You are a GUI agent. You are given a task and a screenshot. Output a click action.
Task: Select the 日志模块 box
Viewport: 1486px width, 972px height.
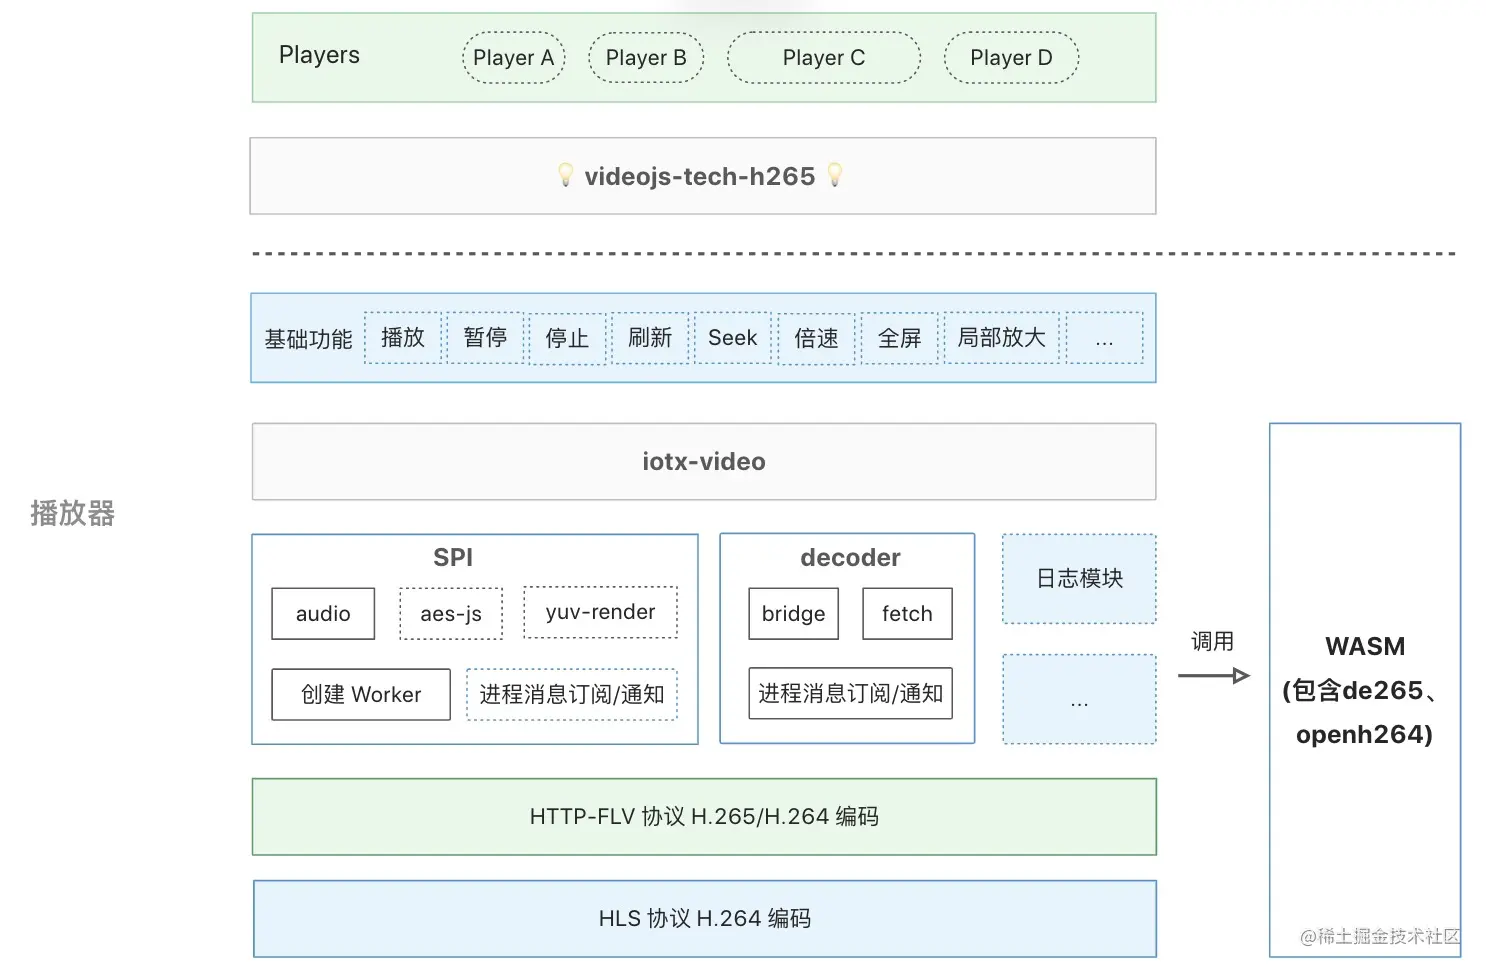(x=1079, y=579)
